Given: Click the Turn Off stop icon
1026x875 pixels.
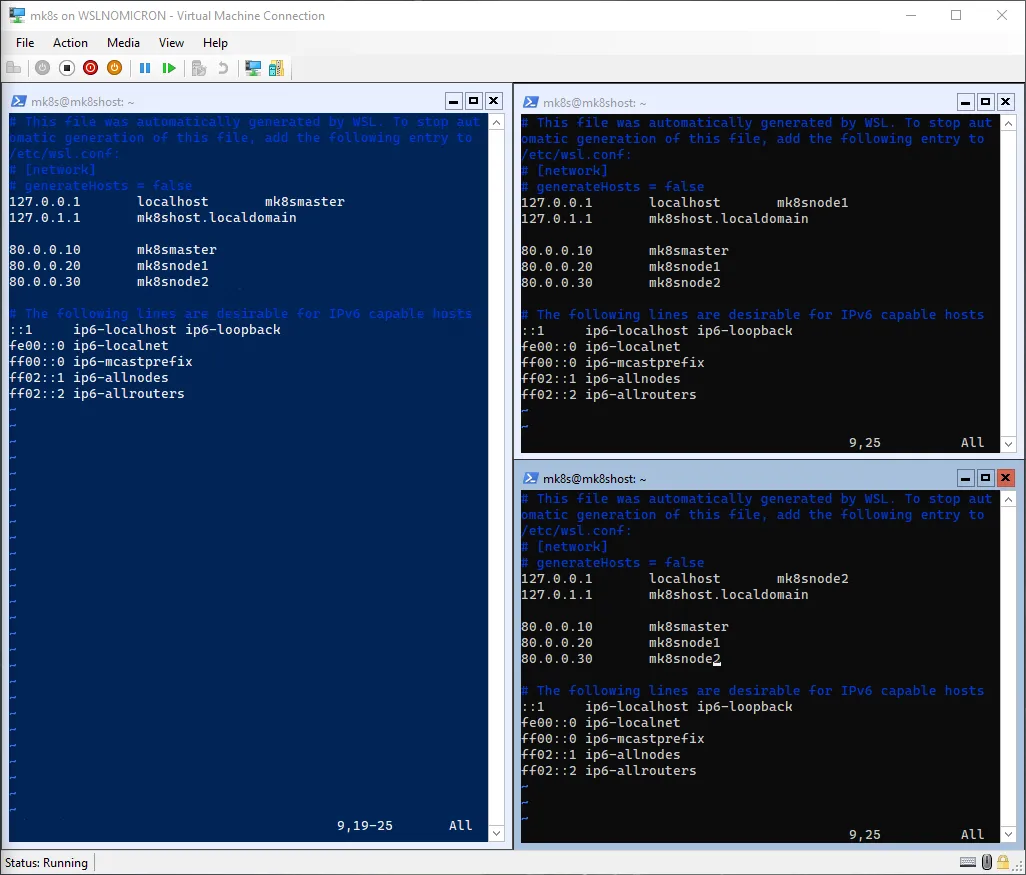Looking at the screenshot, I should pyautogui.click(x=66, y=68).
